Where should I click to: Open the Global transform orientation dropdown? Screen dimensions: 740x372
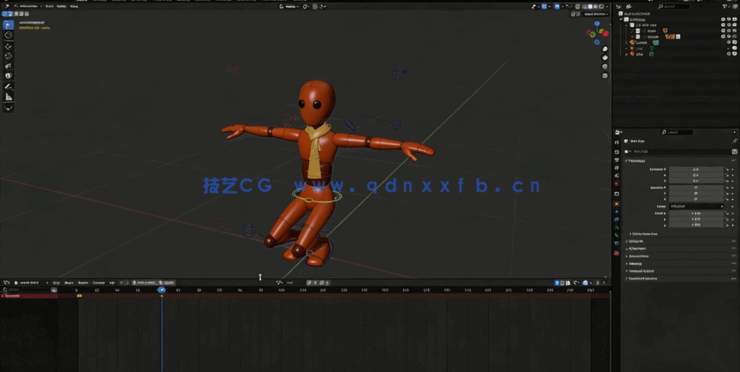tap(288, 7)
